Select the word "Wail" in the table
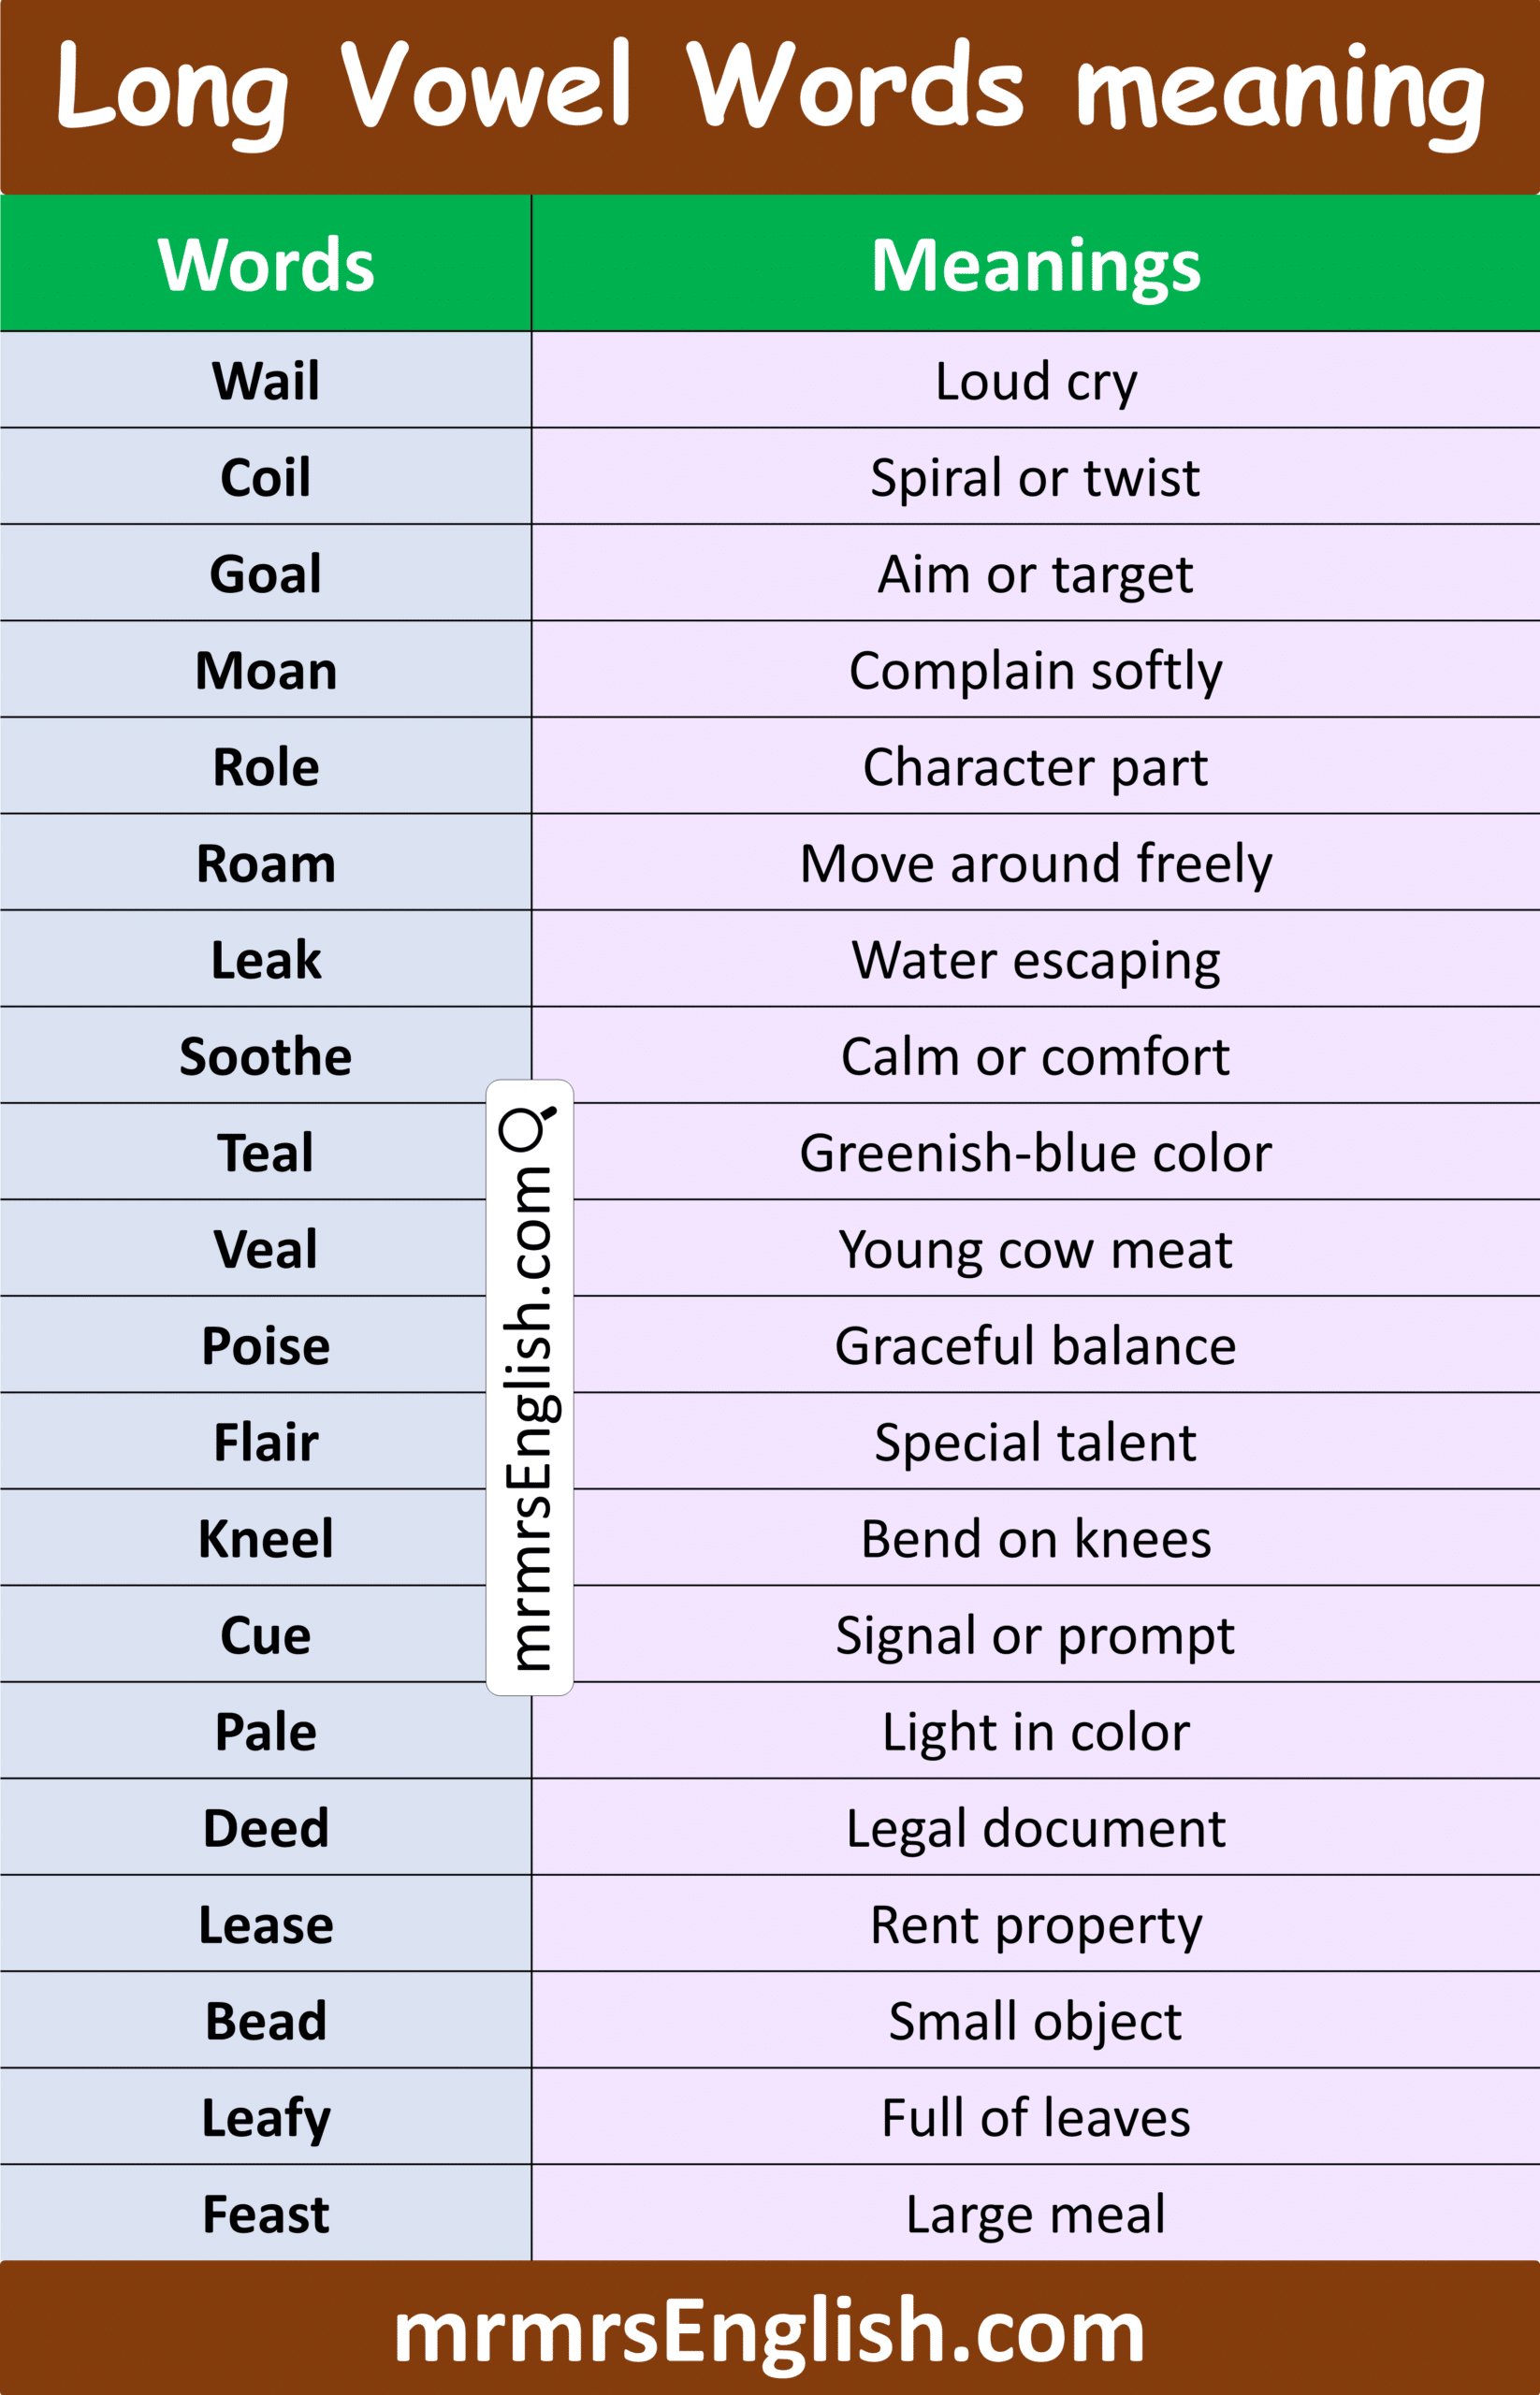The width and height of the screenshot is (1540, 2395). pyautogui.click(x=266, y=381)
